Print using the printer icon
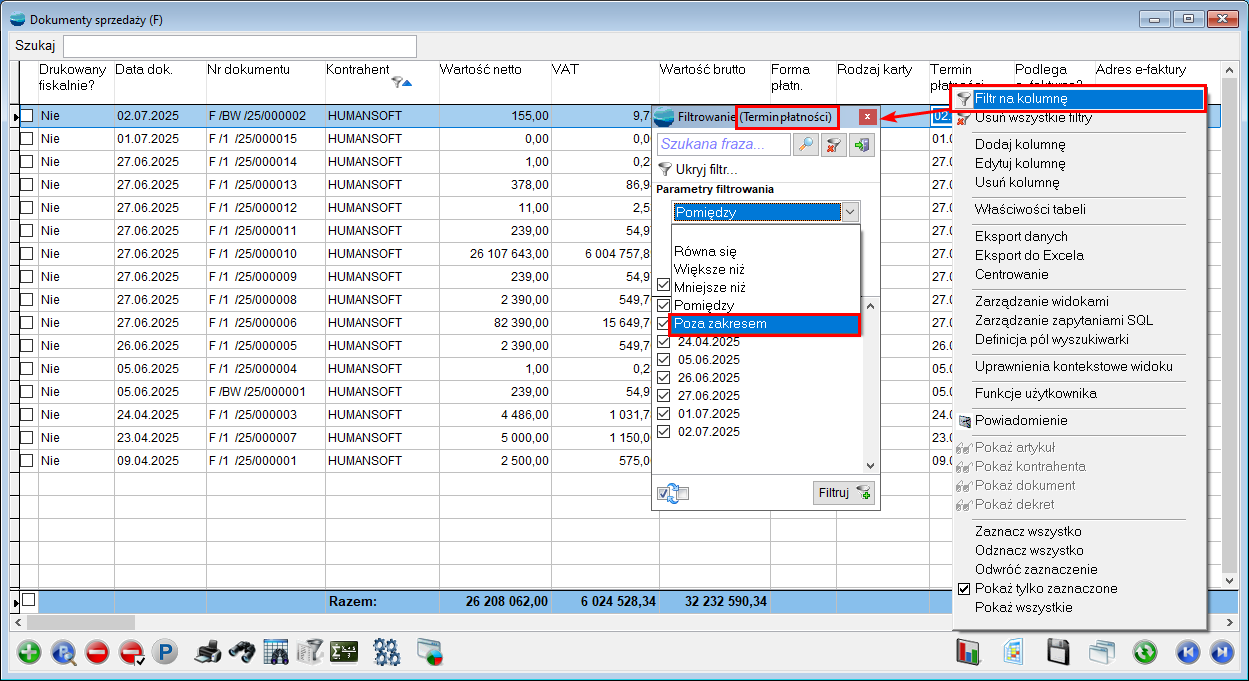The width and height of the screenshot is (1249, 681). point(207,653)
